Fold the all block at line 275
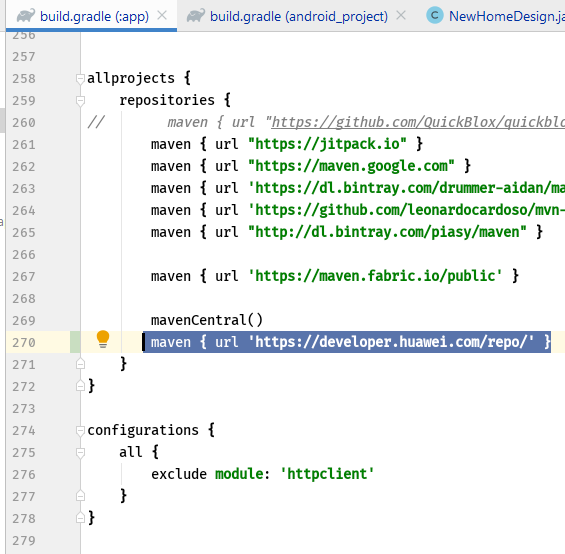The image size is (565, 554). (80, 453)
